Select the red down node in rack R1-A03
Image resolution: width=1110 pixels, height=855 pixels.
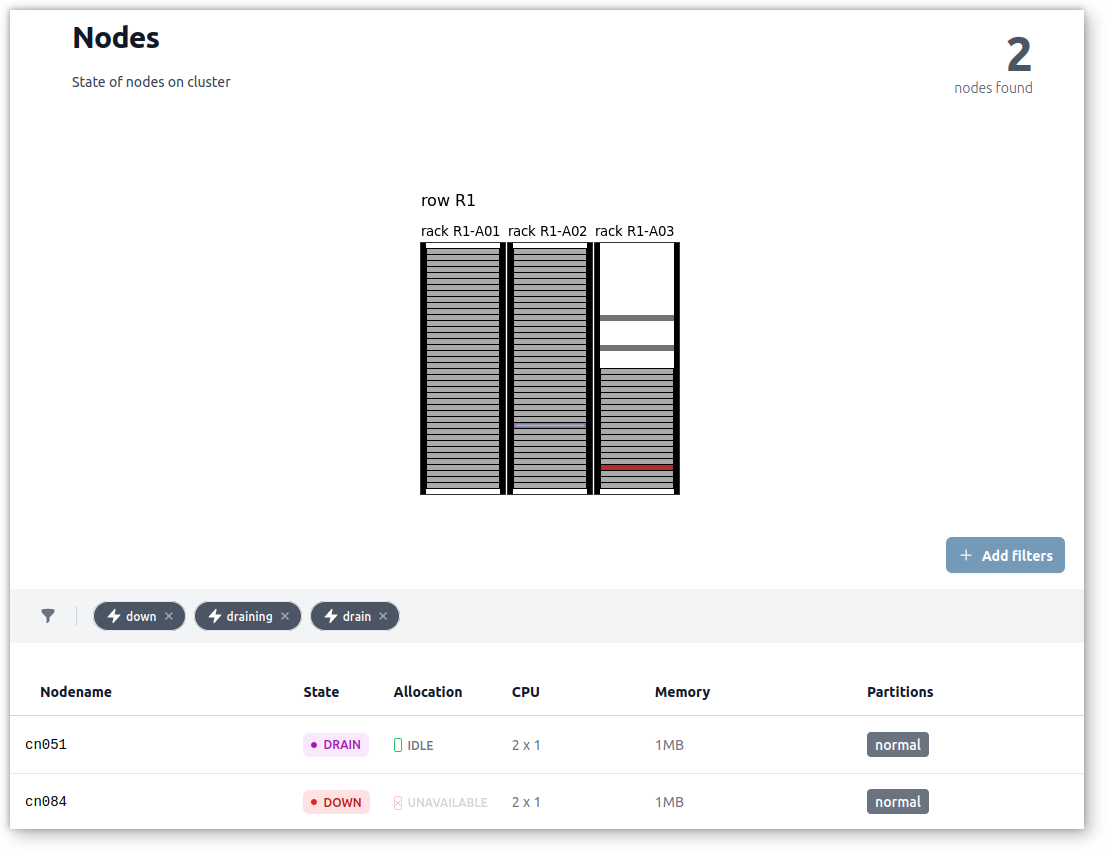pyautogui.click(x=637, y=467)
